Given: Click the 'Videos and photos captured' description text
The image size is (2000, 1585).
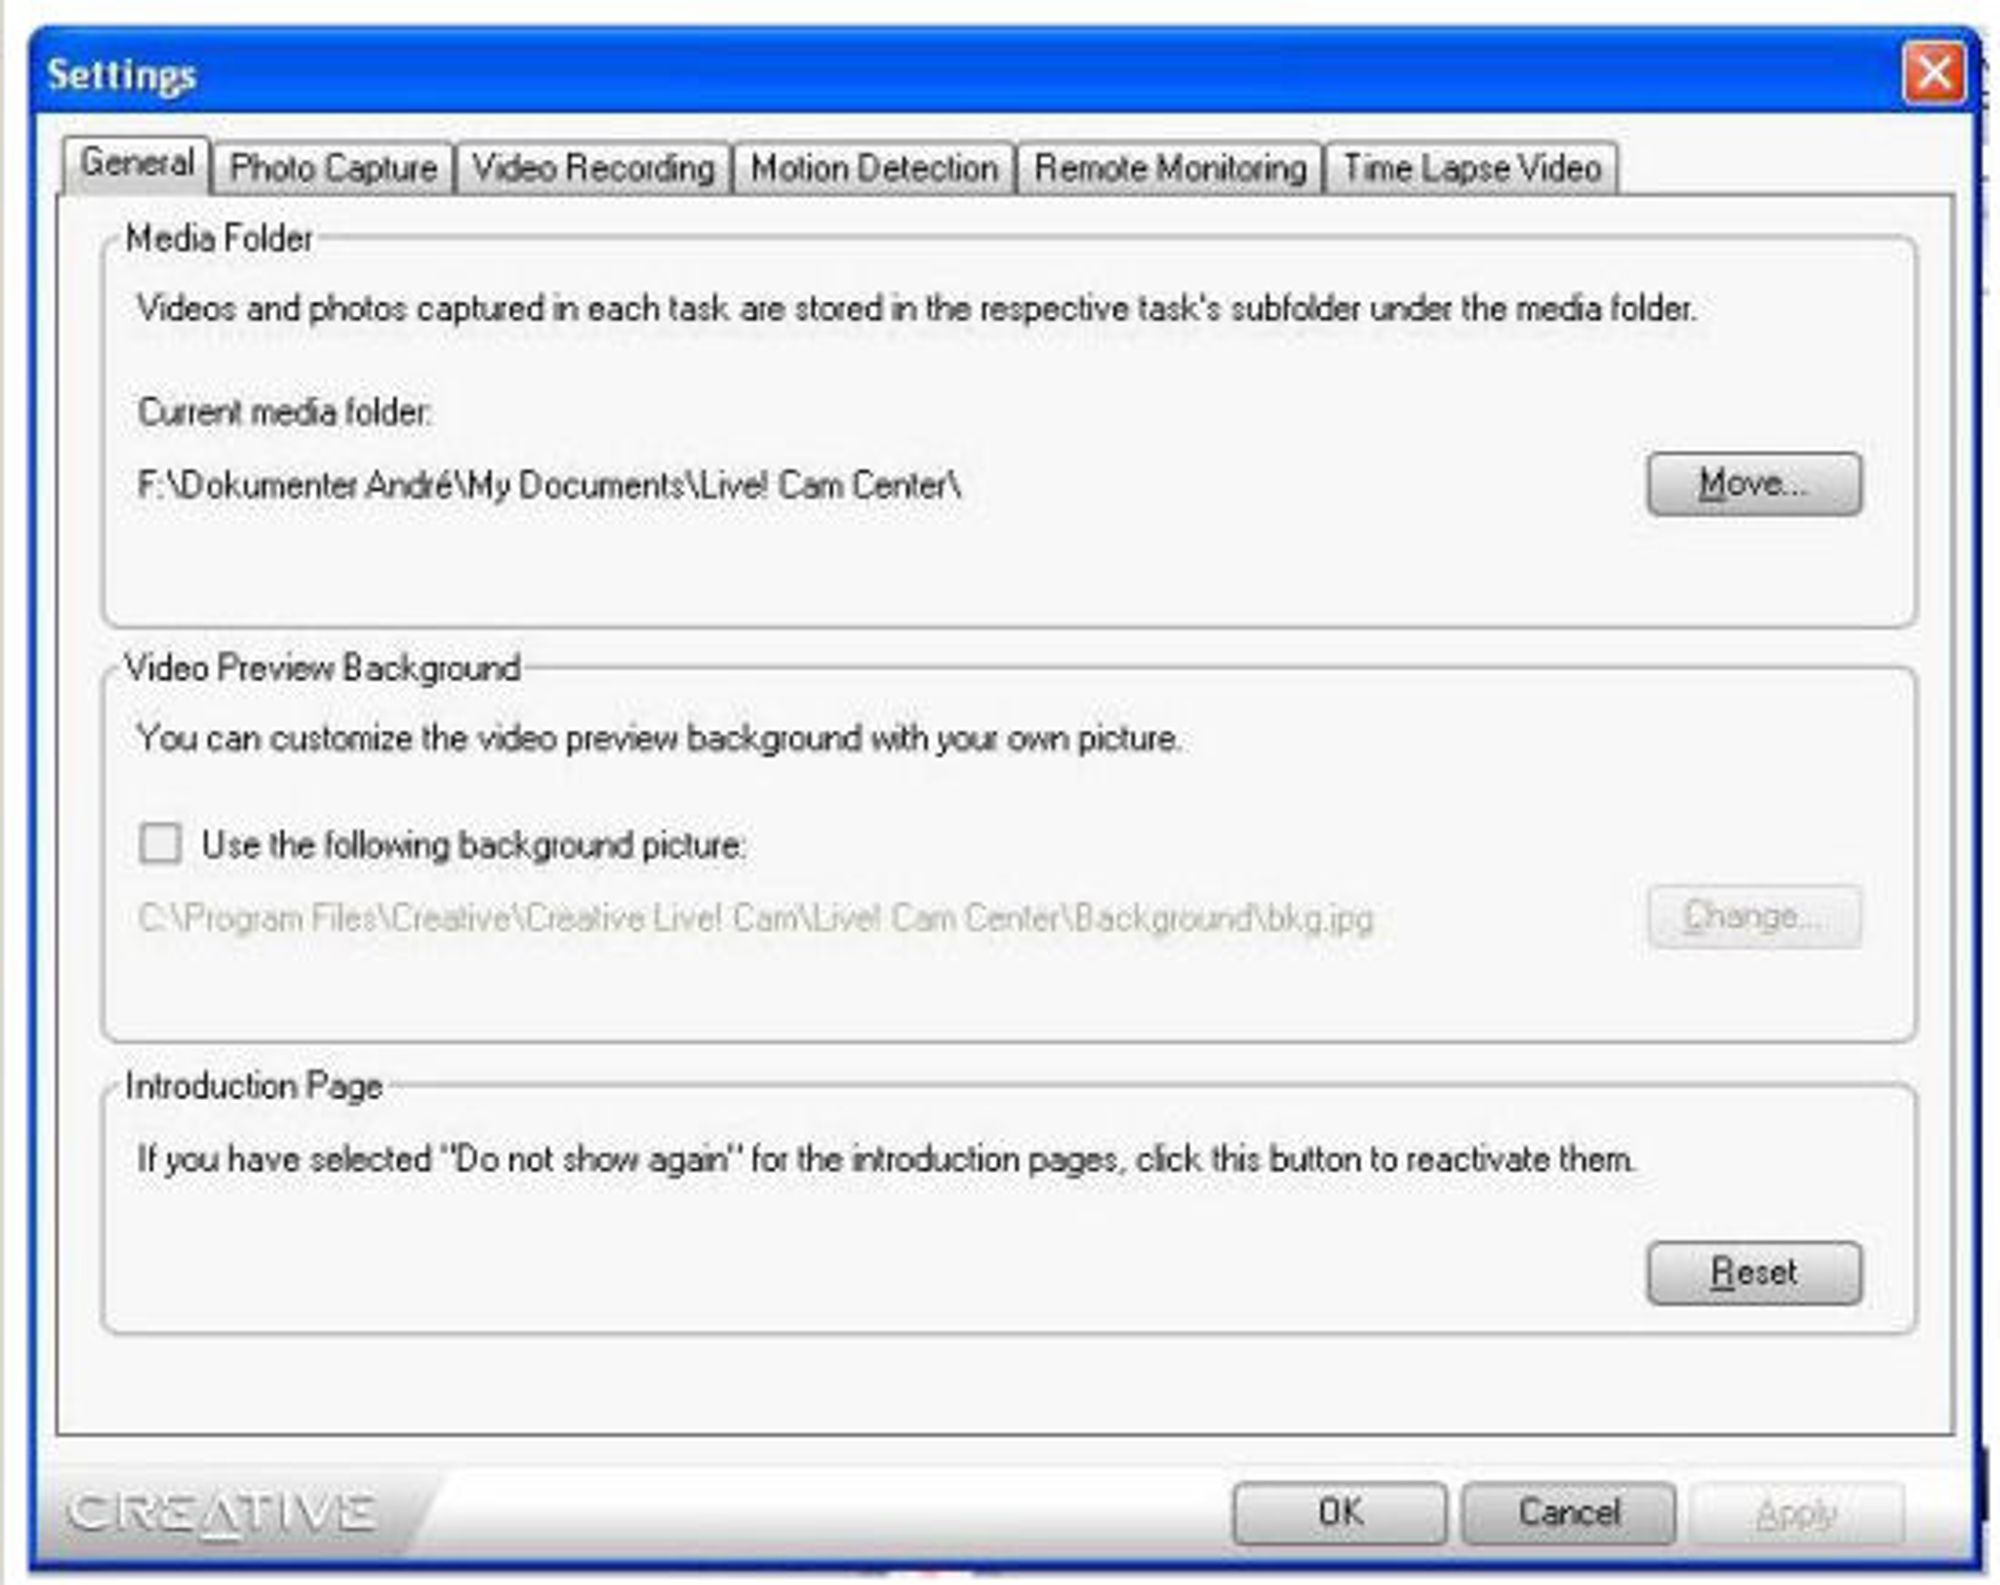Looking at the screenshot, I should pos(916,309).
